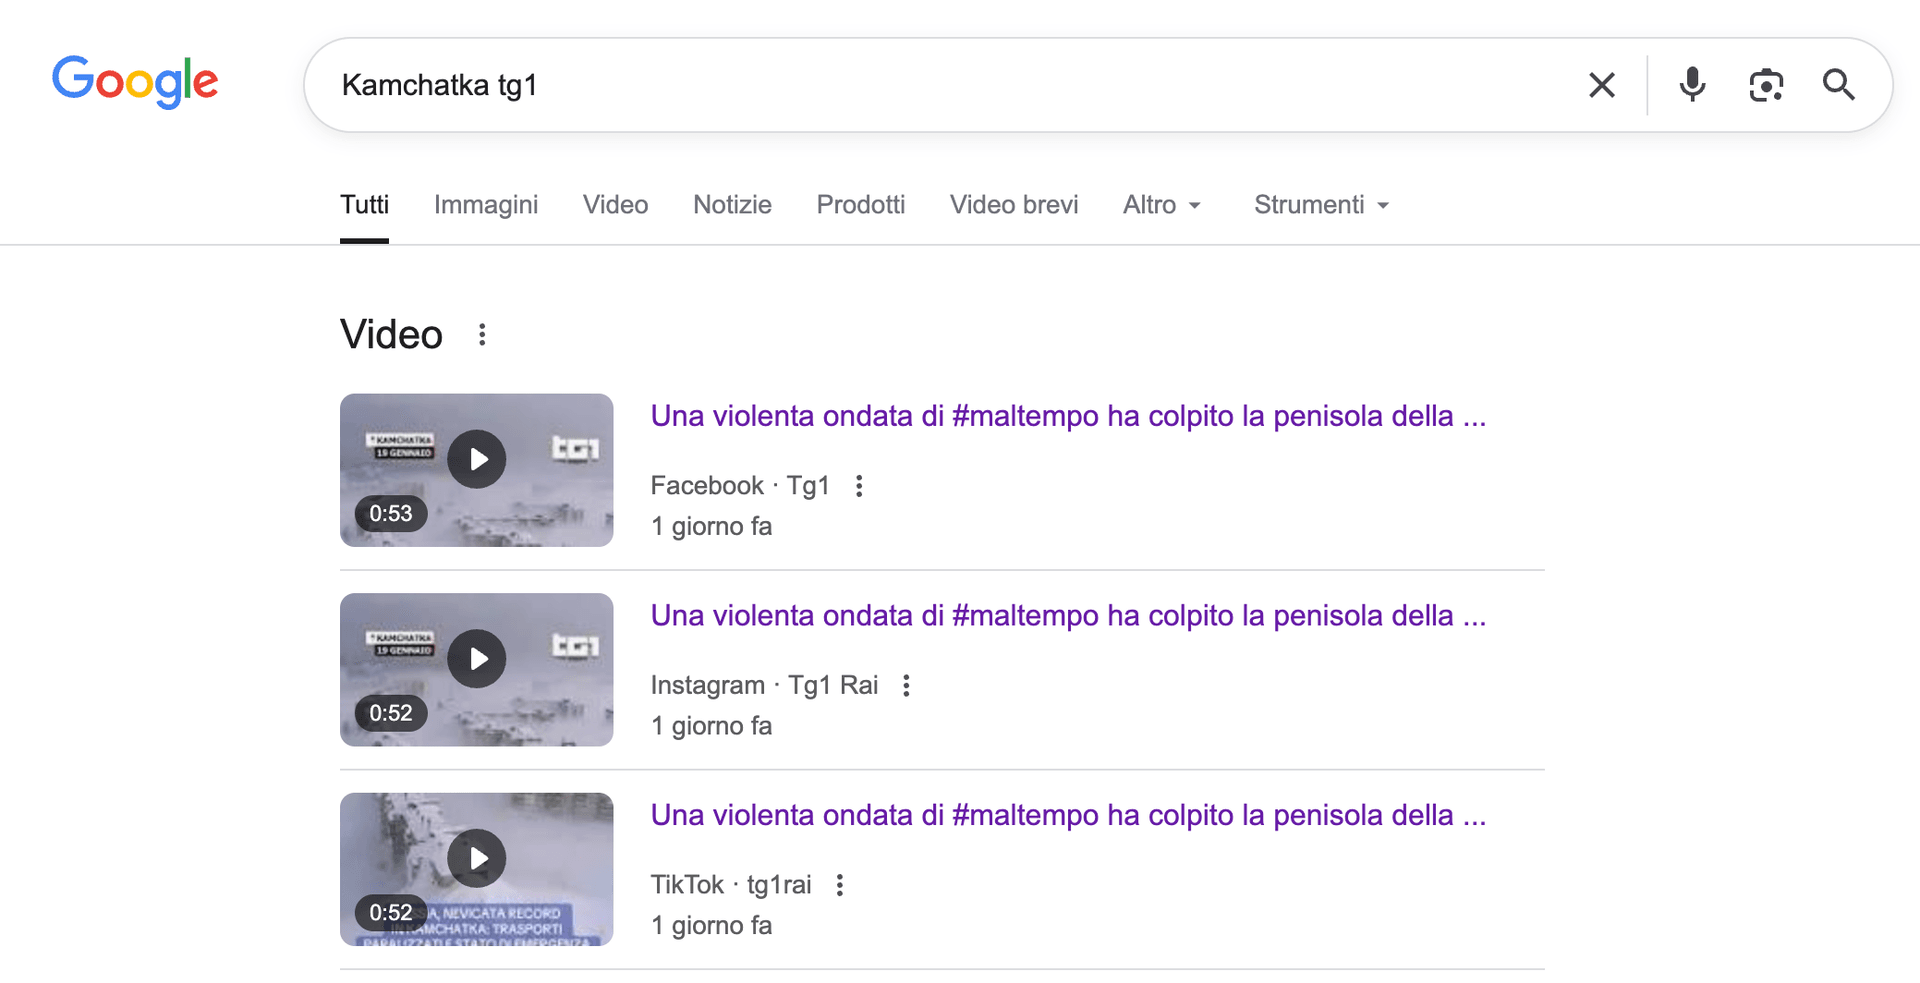Select the Video brevi tab
Screen dimensions: 1920x983
tap(1013, 205)
